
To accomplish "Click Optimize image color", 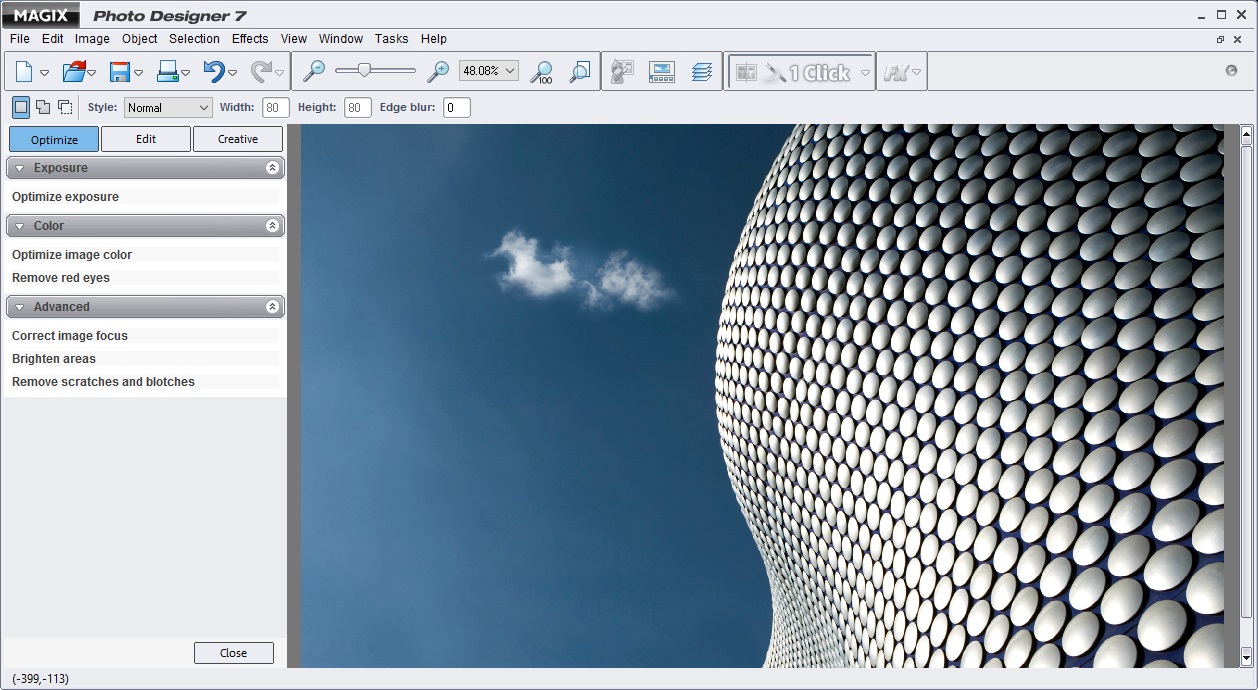I will [x=72, y=255].
